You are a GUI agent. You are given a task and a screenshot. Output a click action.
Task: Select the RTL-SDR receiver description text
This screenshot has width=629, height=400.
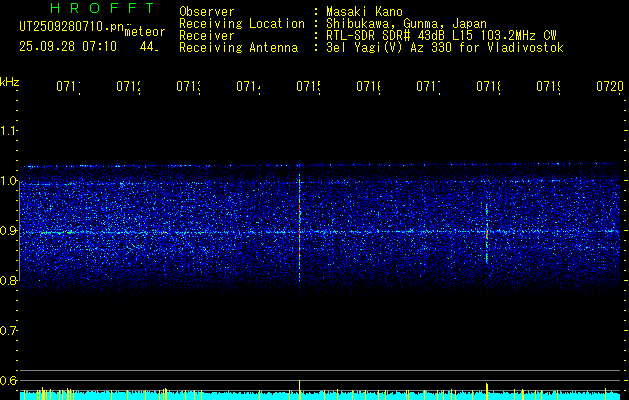tap(441, 36)
